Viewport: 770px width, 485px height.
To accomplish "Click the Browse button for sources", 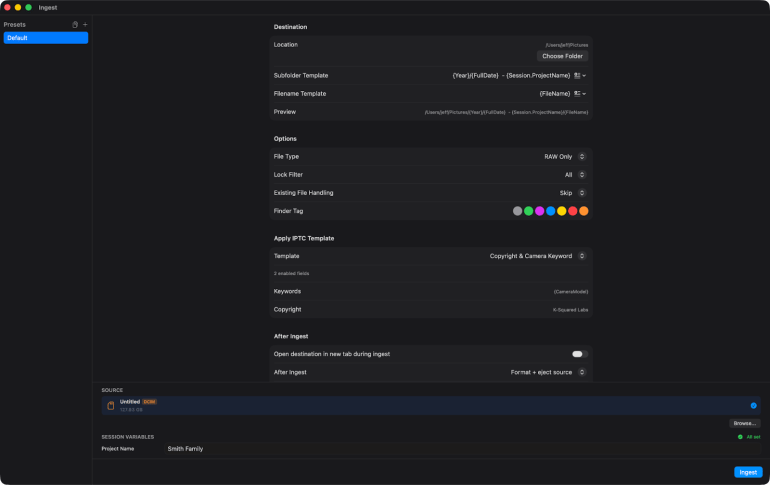I will point(744,423).
